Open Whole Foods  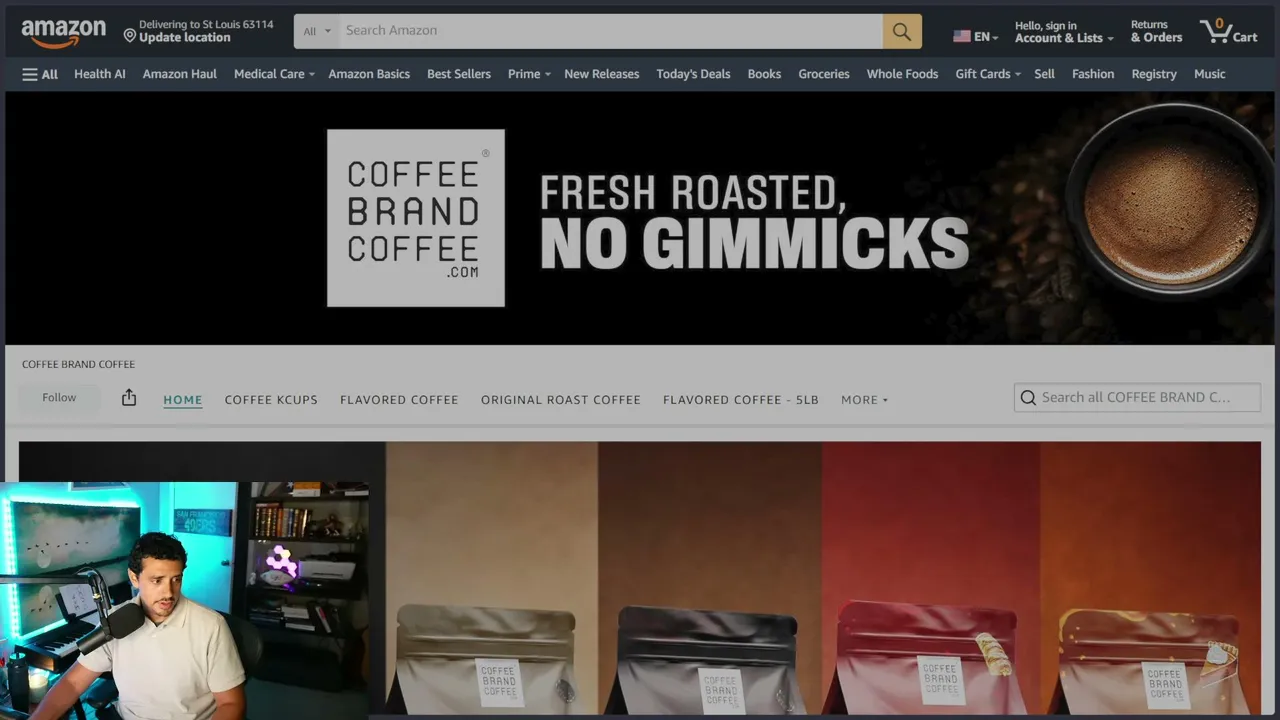pos(902,74)
